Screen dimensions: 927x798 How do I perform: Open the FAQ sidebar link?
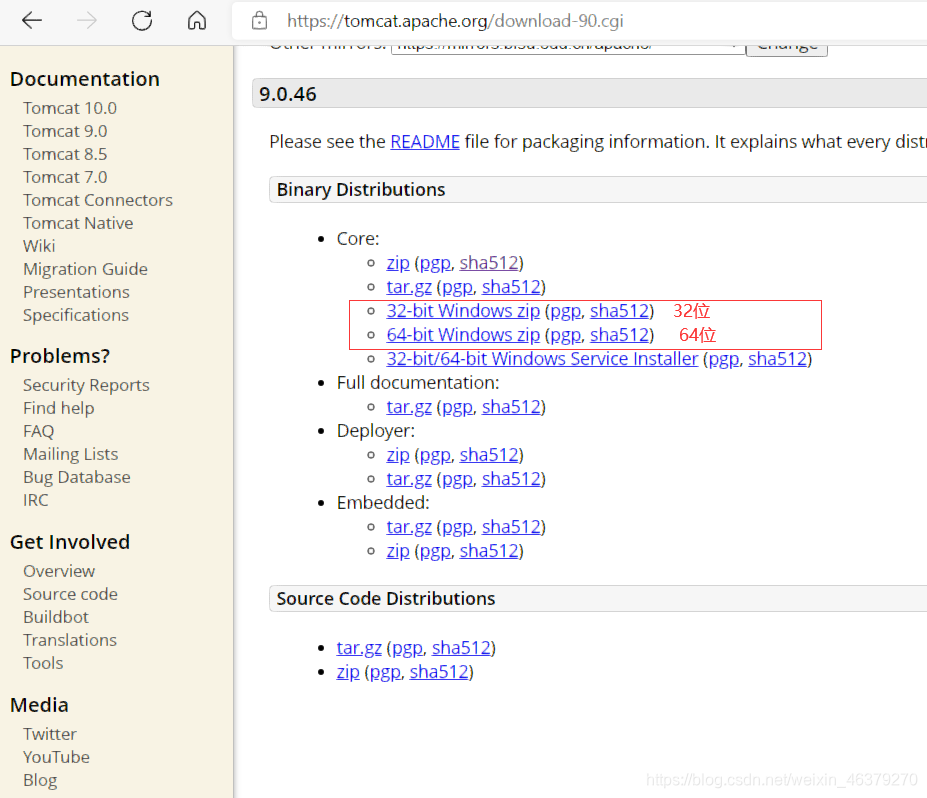(38, 432)
